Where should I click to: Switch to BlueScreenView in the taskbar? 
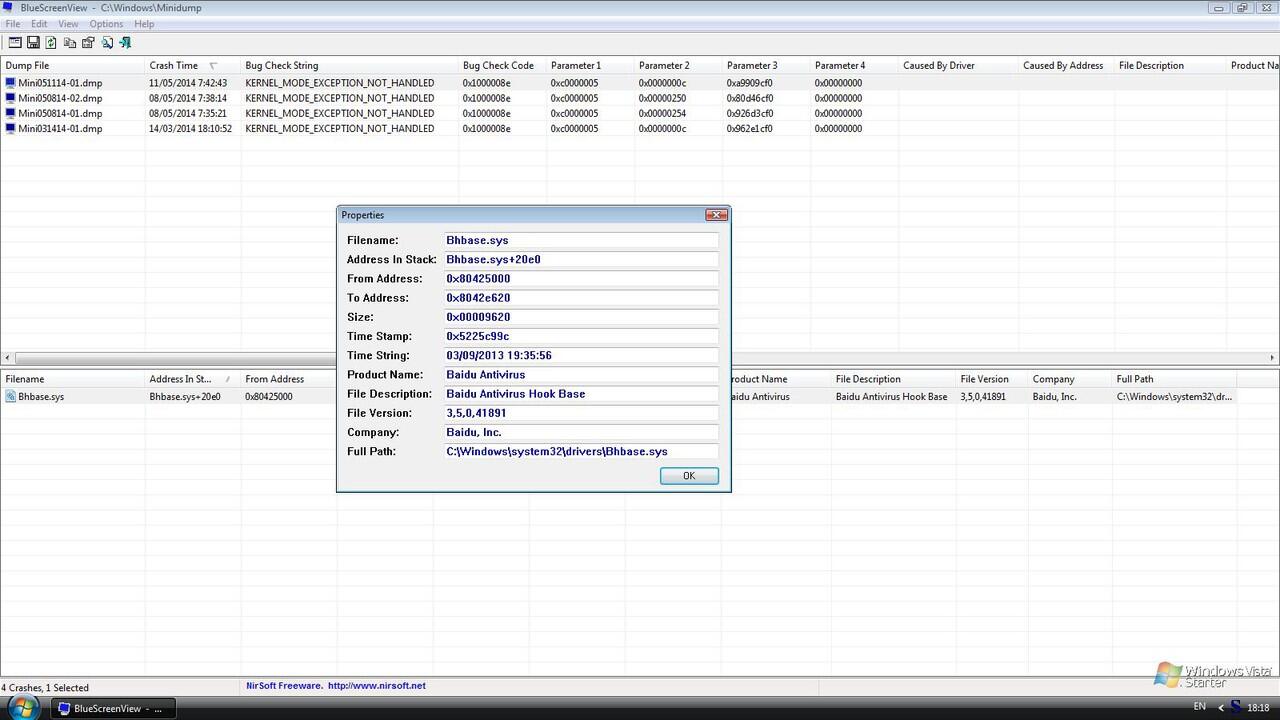111,708
